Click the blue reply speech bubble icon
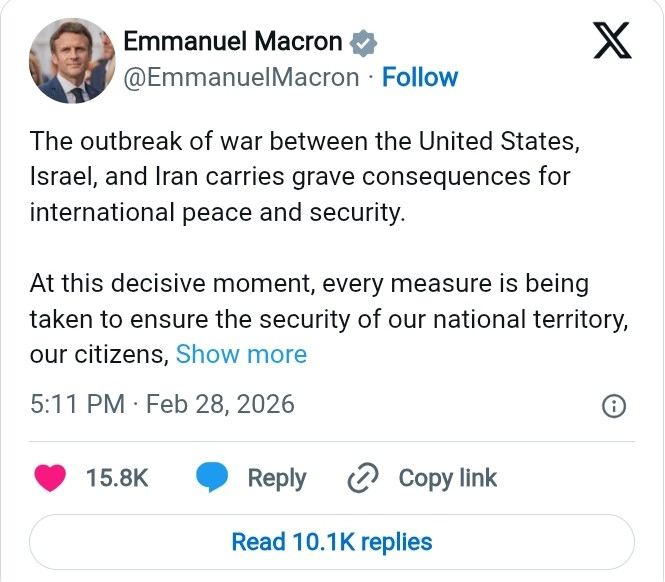 click(211, 478)
